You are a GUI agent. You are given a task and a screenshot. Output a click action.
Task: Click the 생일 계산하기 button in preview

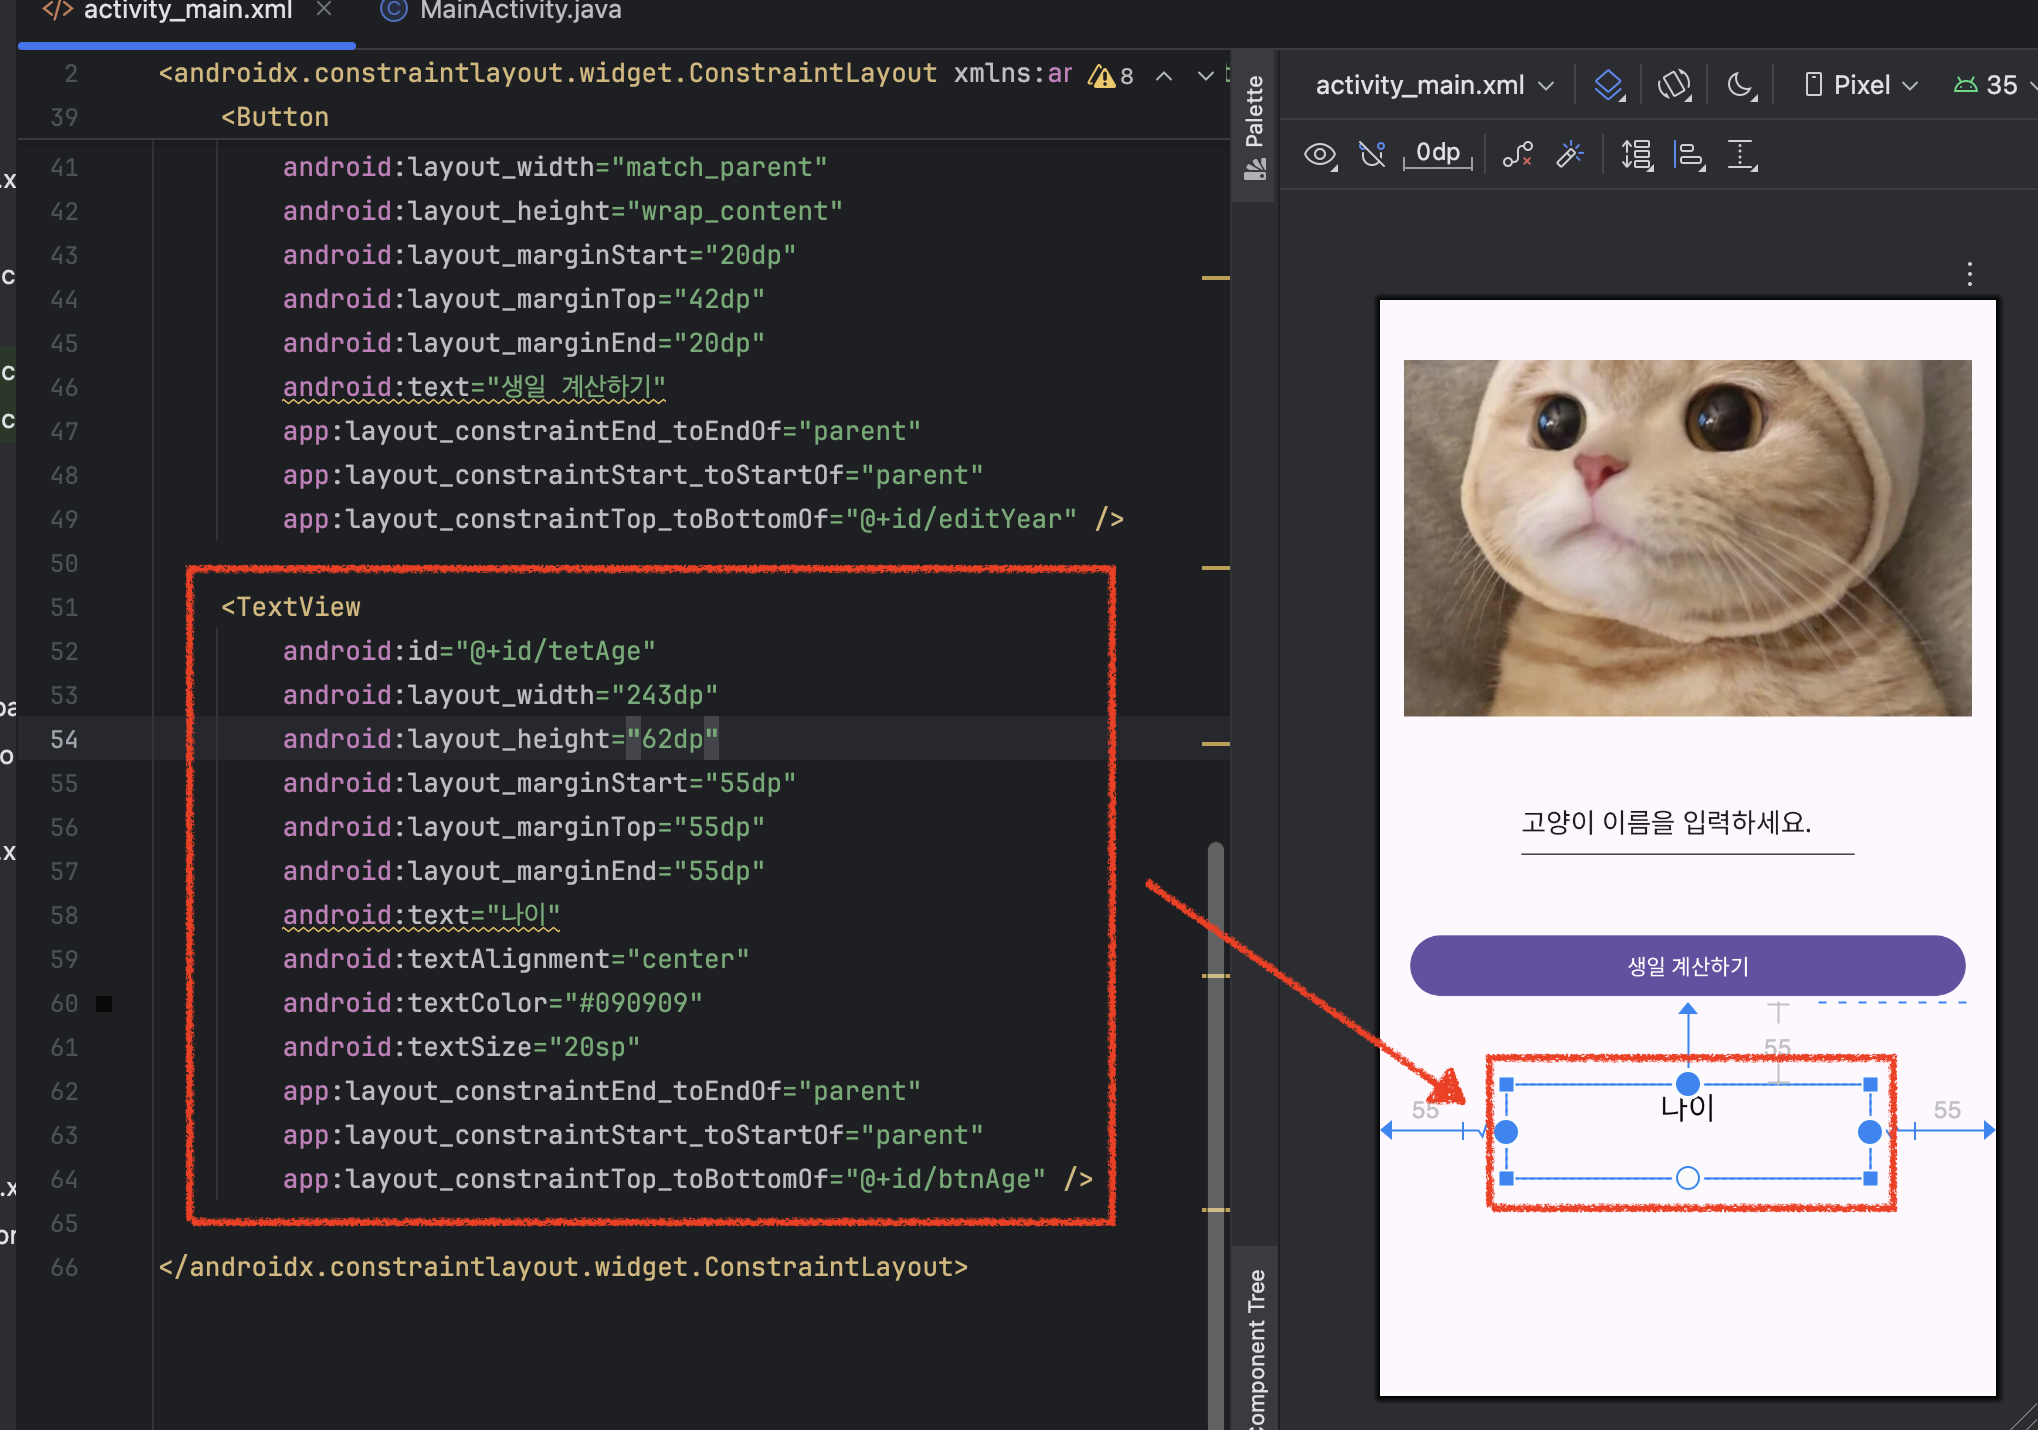click(1687, 966)
